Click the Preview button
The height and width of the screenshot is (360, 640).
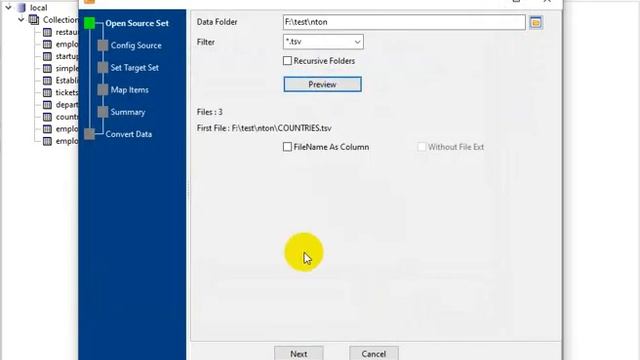click(x=322, y=84)
